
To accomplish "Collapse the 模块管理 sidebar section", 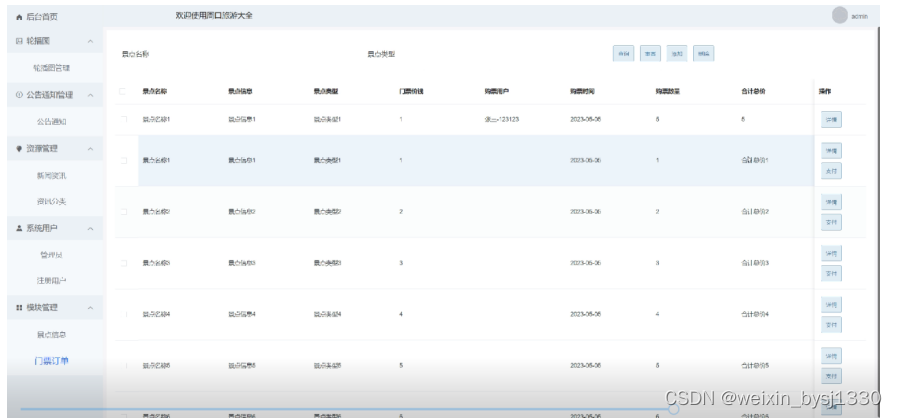I will point(90,308).
